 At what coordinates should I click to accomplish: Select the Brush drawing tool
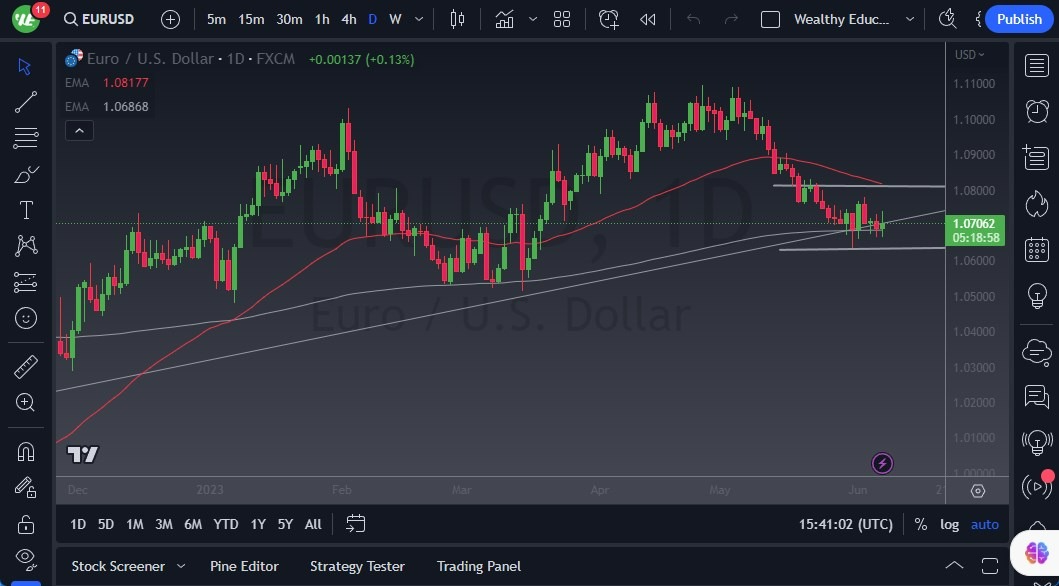(25, 174)
